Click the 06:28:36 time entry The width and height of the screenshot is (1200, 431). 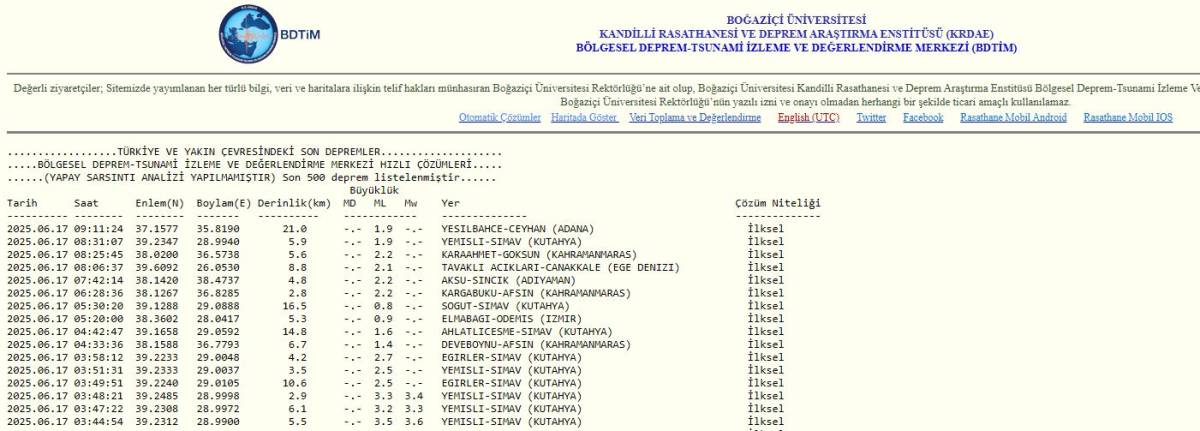(x=99, y=294)
